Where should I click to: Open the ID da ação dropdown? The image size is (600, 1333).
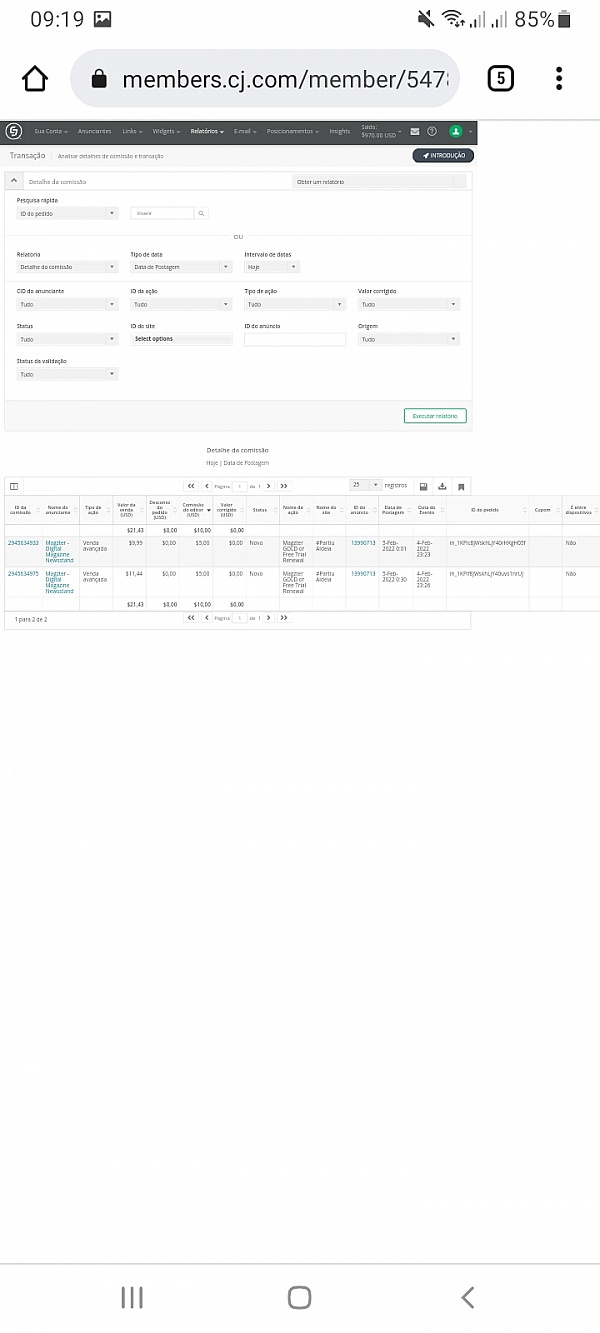(x=182, y=304)
